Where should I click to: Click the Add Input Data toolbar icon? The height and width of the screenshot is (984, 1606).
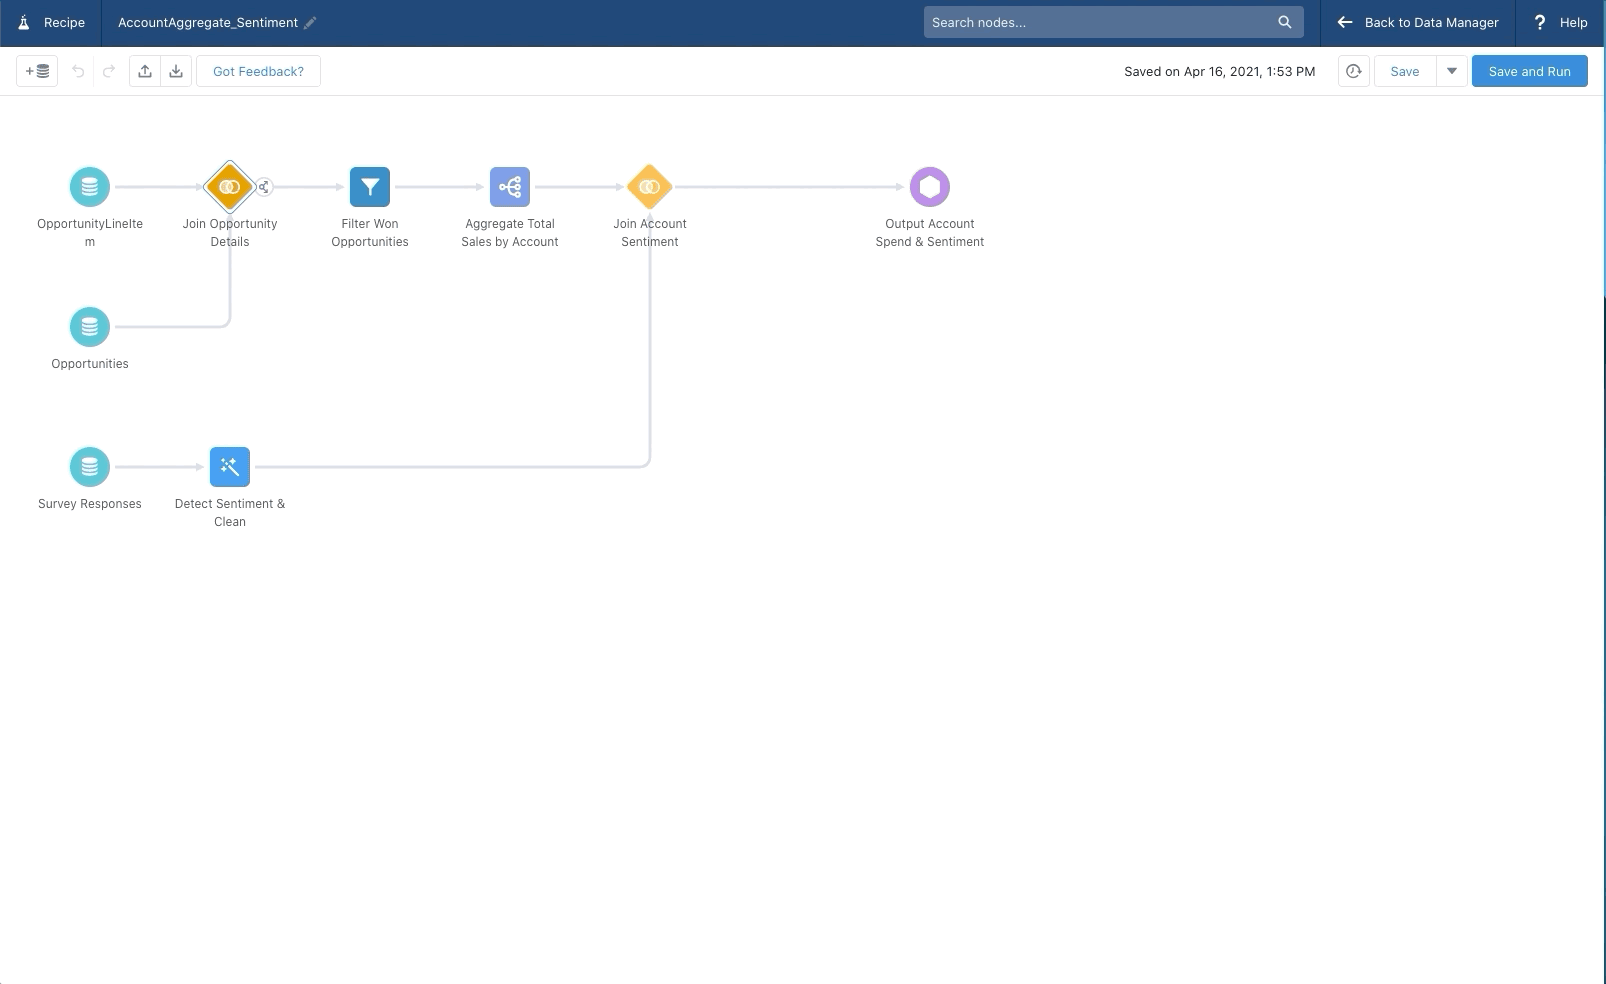[x=36, y=71]
